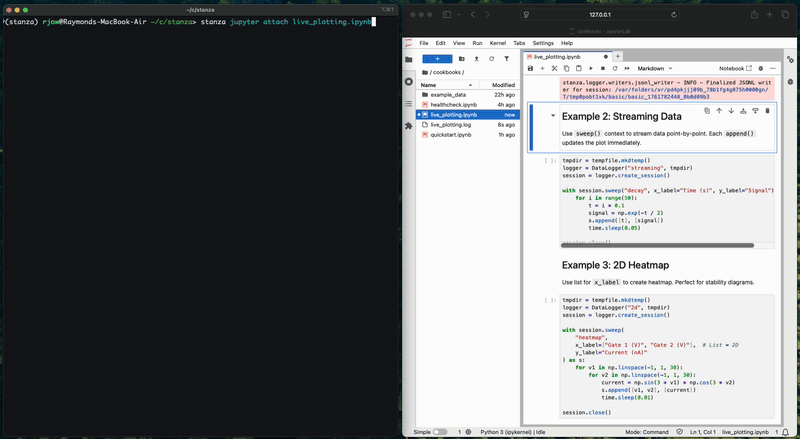Open the example_data folder
The width and height of the screenshot is (800, 439).
[448, 95]
